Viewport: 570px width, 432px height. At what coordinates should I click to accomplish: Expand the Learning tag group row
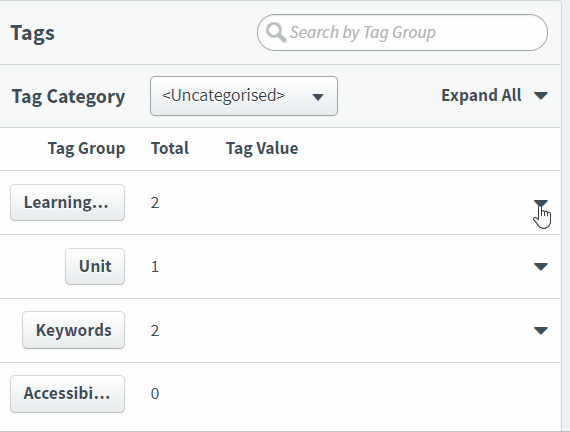tap(541, 203)
